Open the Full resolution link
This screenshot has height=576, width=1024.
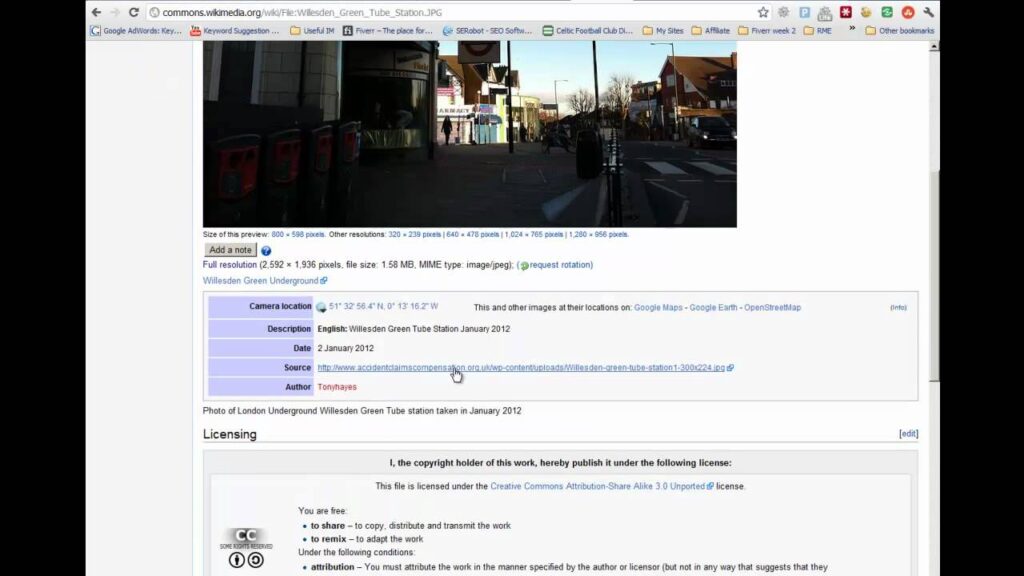(x=229, y=265)
